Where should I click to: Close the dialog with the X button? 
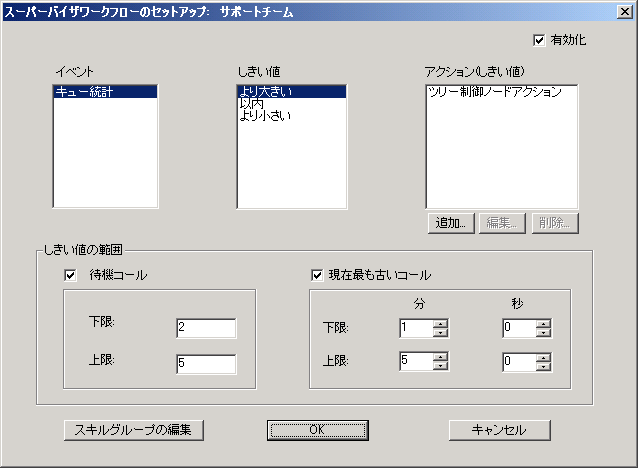(x=625, y=12)
